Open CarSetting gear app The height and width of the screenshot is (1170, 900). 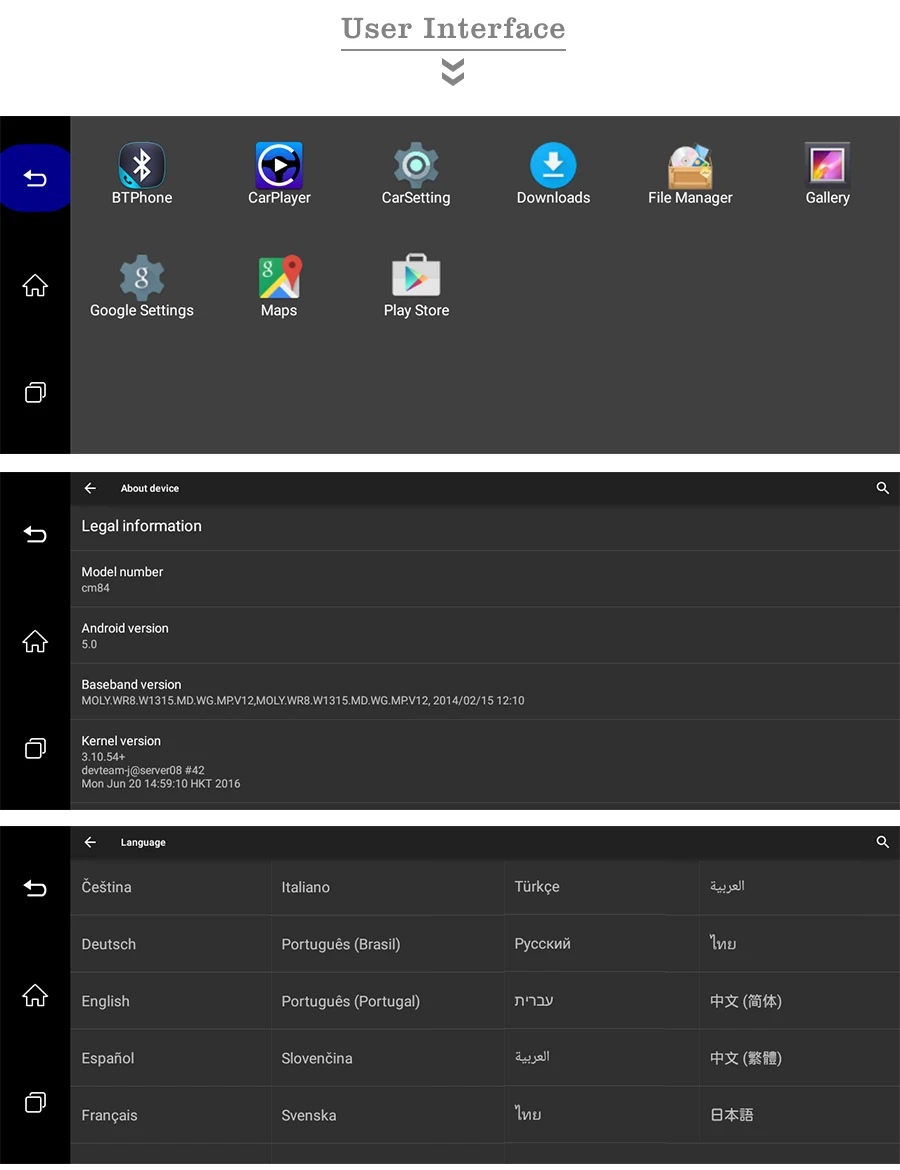416,174
